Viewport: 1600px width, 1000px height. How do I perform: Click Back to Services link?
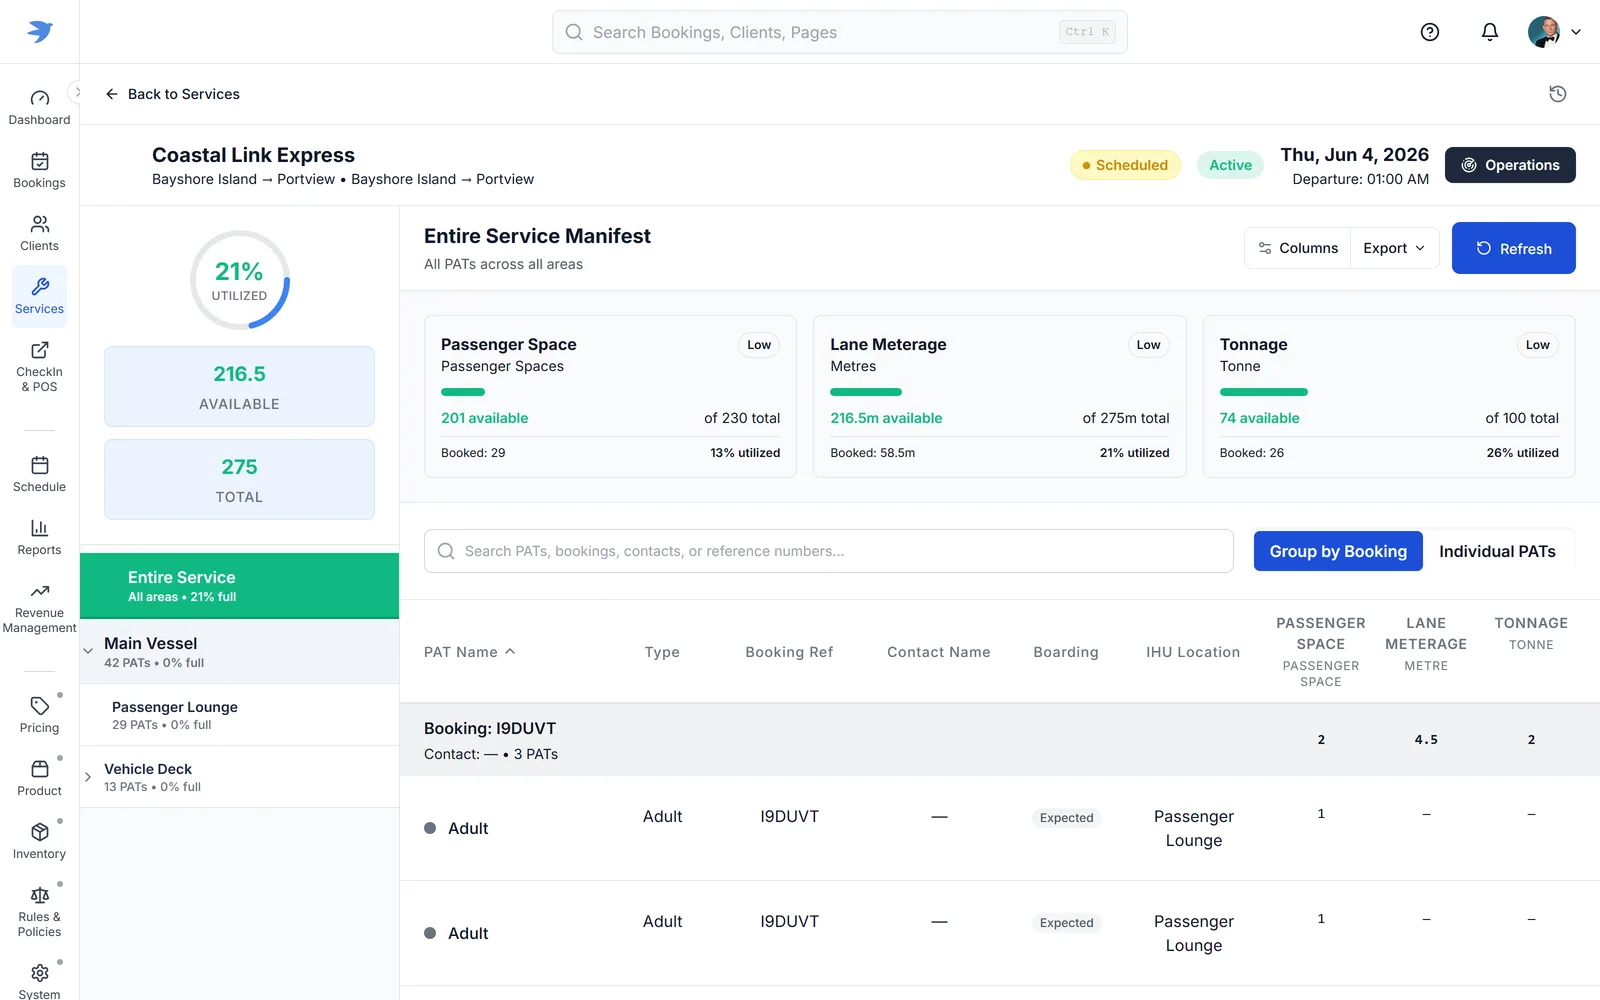coord(172,94)
